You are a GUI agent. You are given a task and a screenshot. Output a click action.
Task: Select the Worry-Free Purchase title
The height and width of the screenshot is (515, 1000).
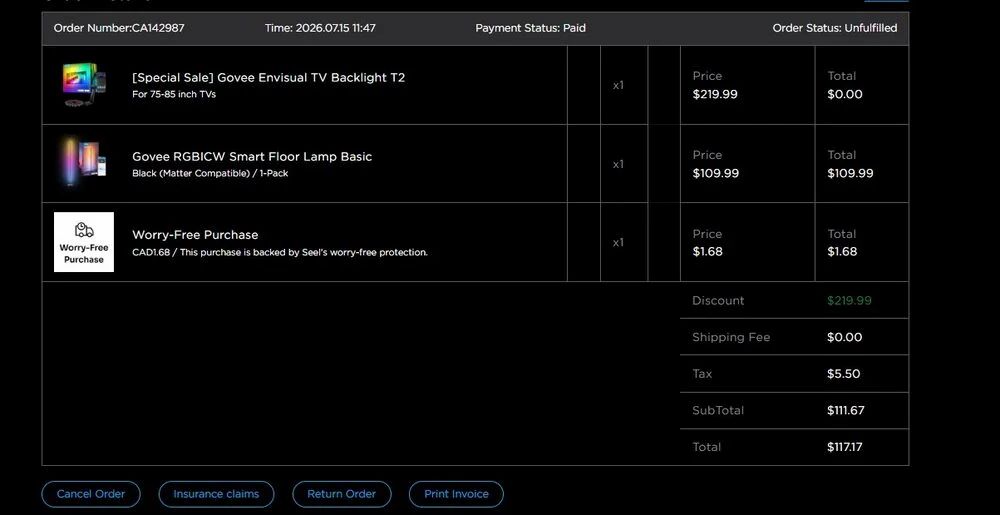coord(195,235)
